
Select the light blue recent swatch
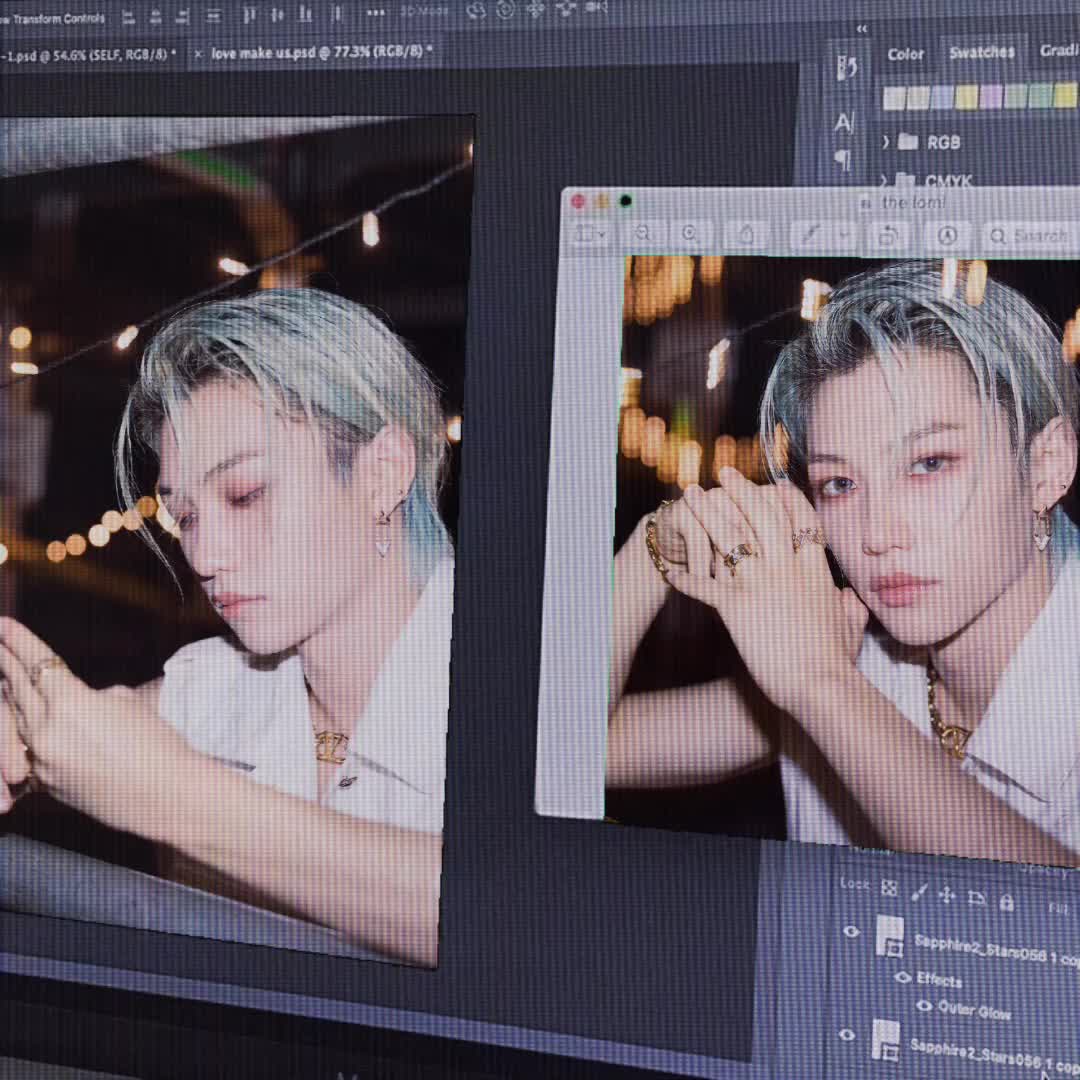tap(942, 97)
